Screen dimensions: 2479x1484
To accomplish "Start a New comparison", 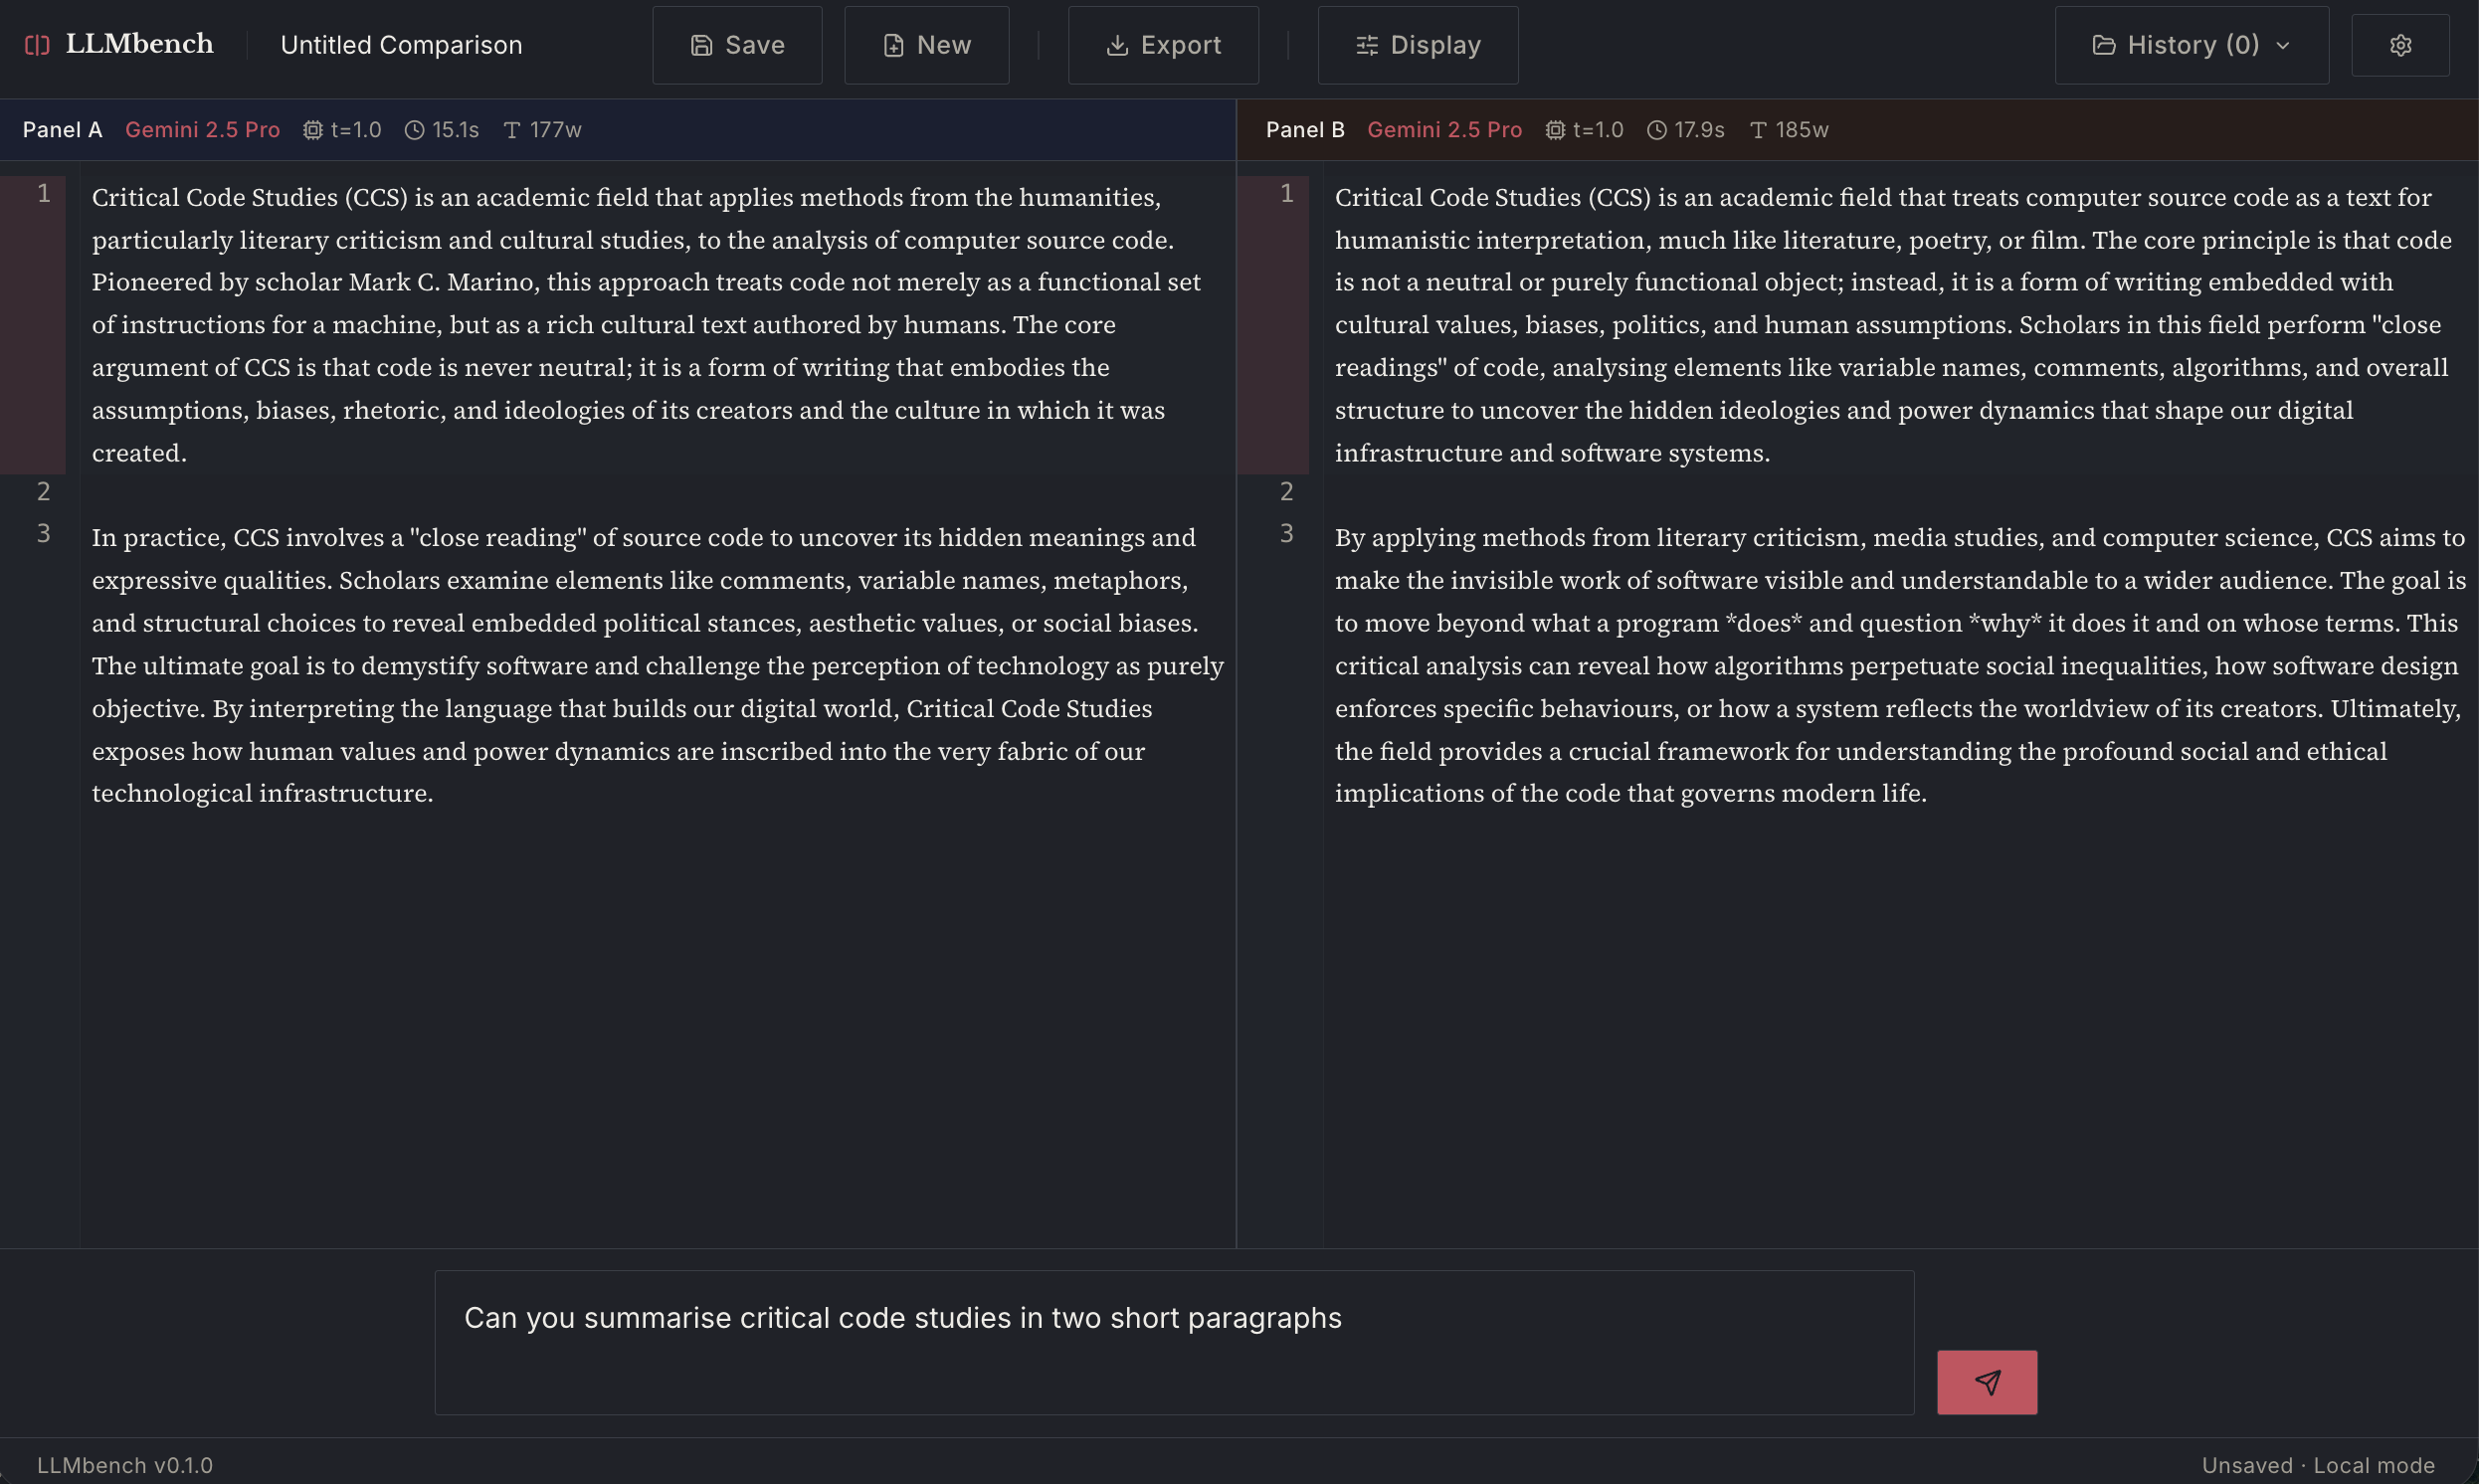I will tap(926, 45).
